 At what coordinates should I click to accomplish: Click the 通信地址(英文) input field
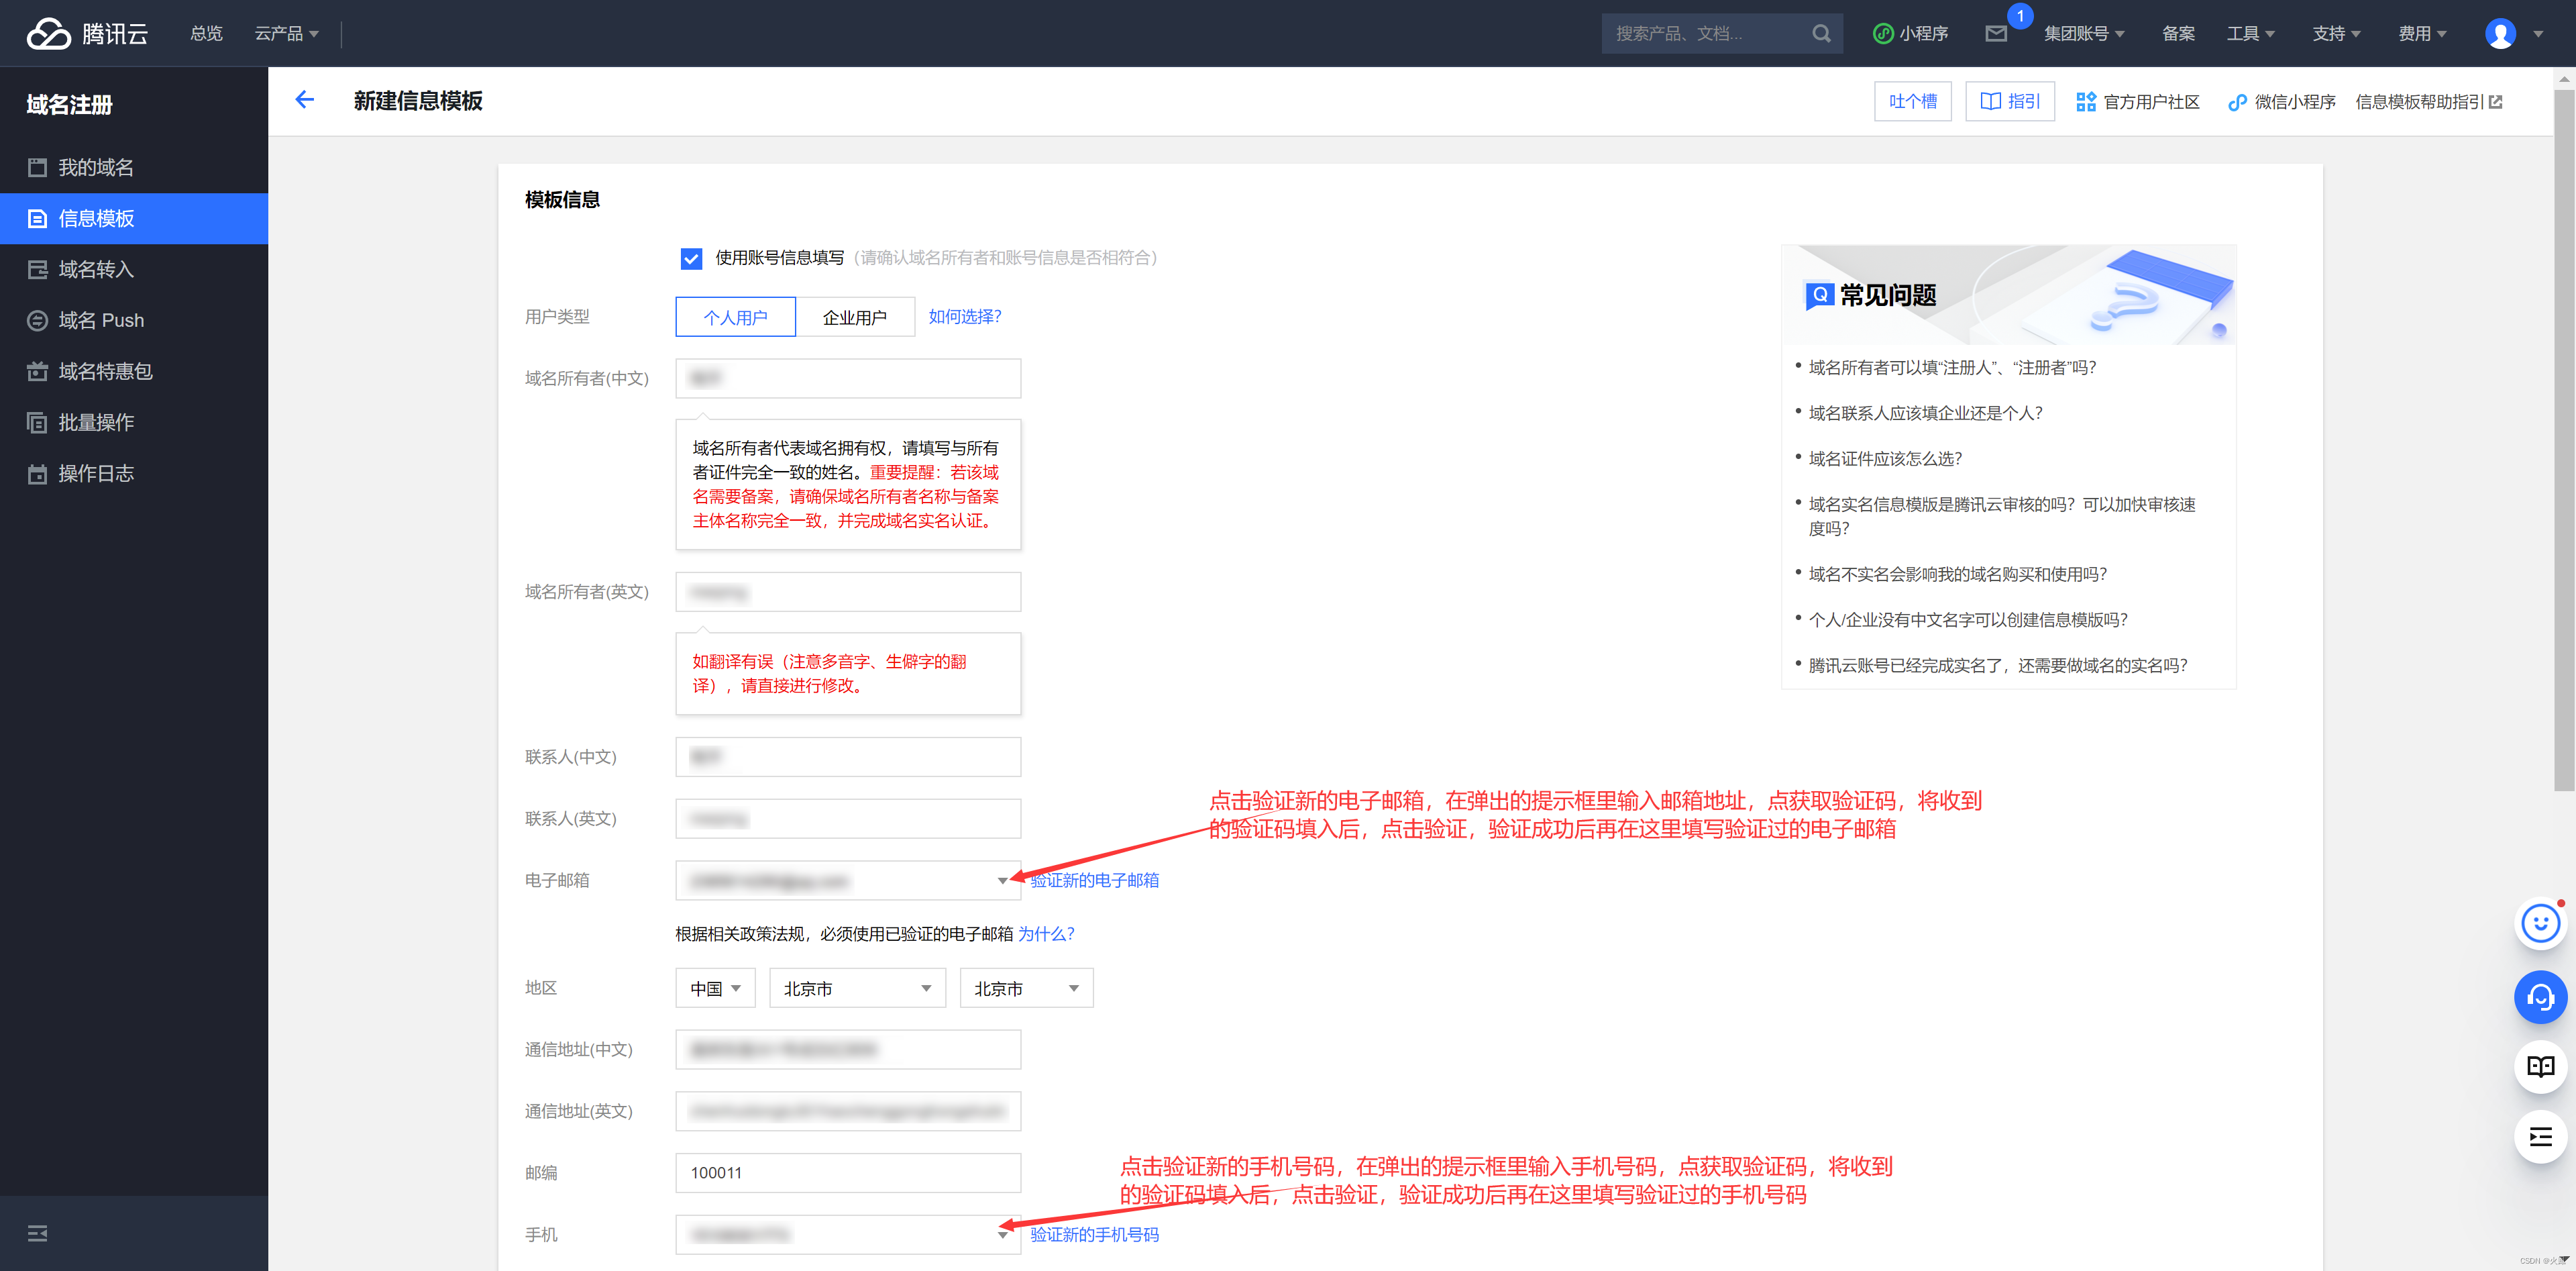click(848, 1111)
